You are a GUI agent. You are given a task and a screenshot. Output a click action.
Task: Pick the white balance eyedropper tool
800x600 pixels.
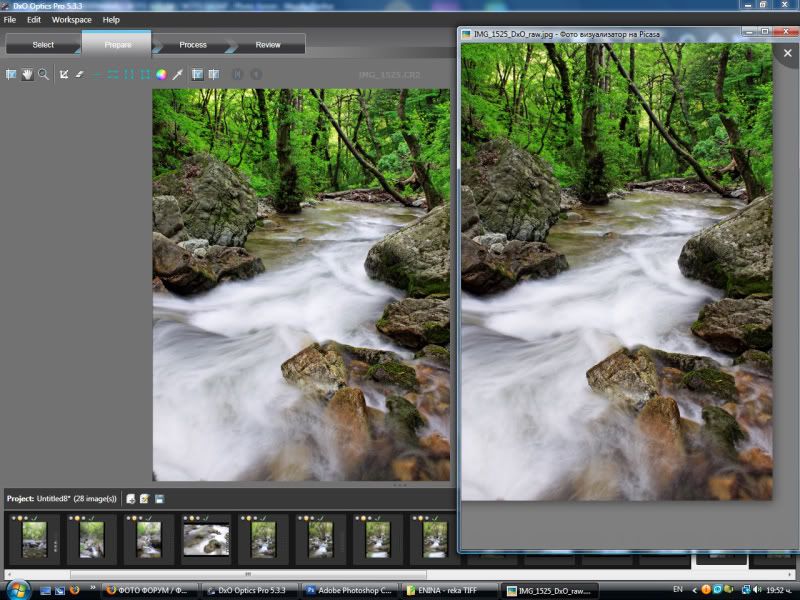point(177,74)
